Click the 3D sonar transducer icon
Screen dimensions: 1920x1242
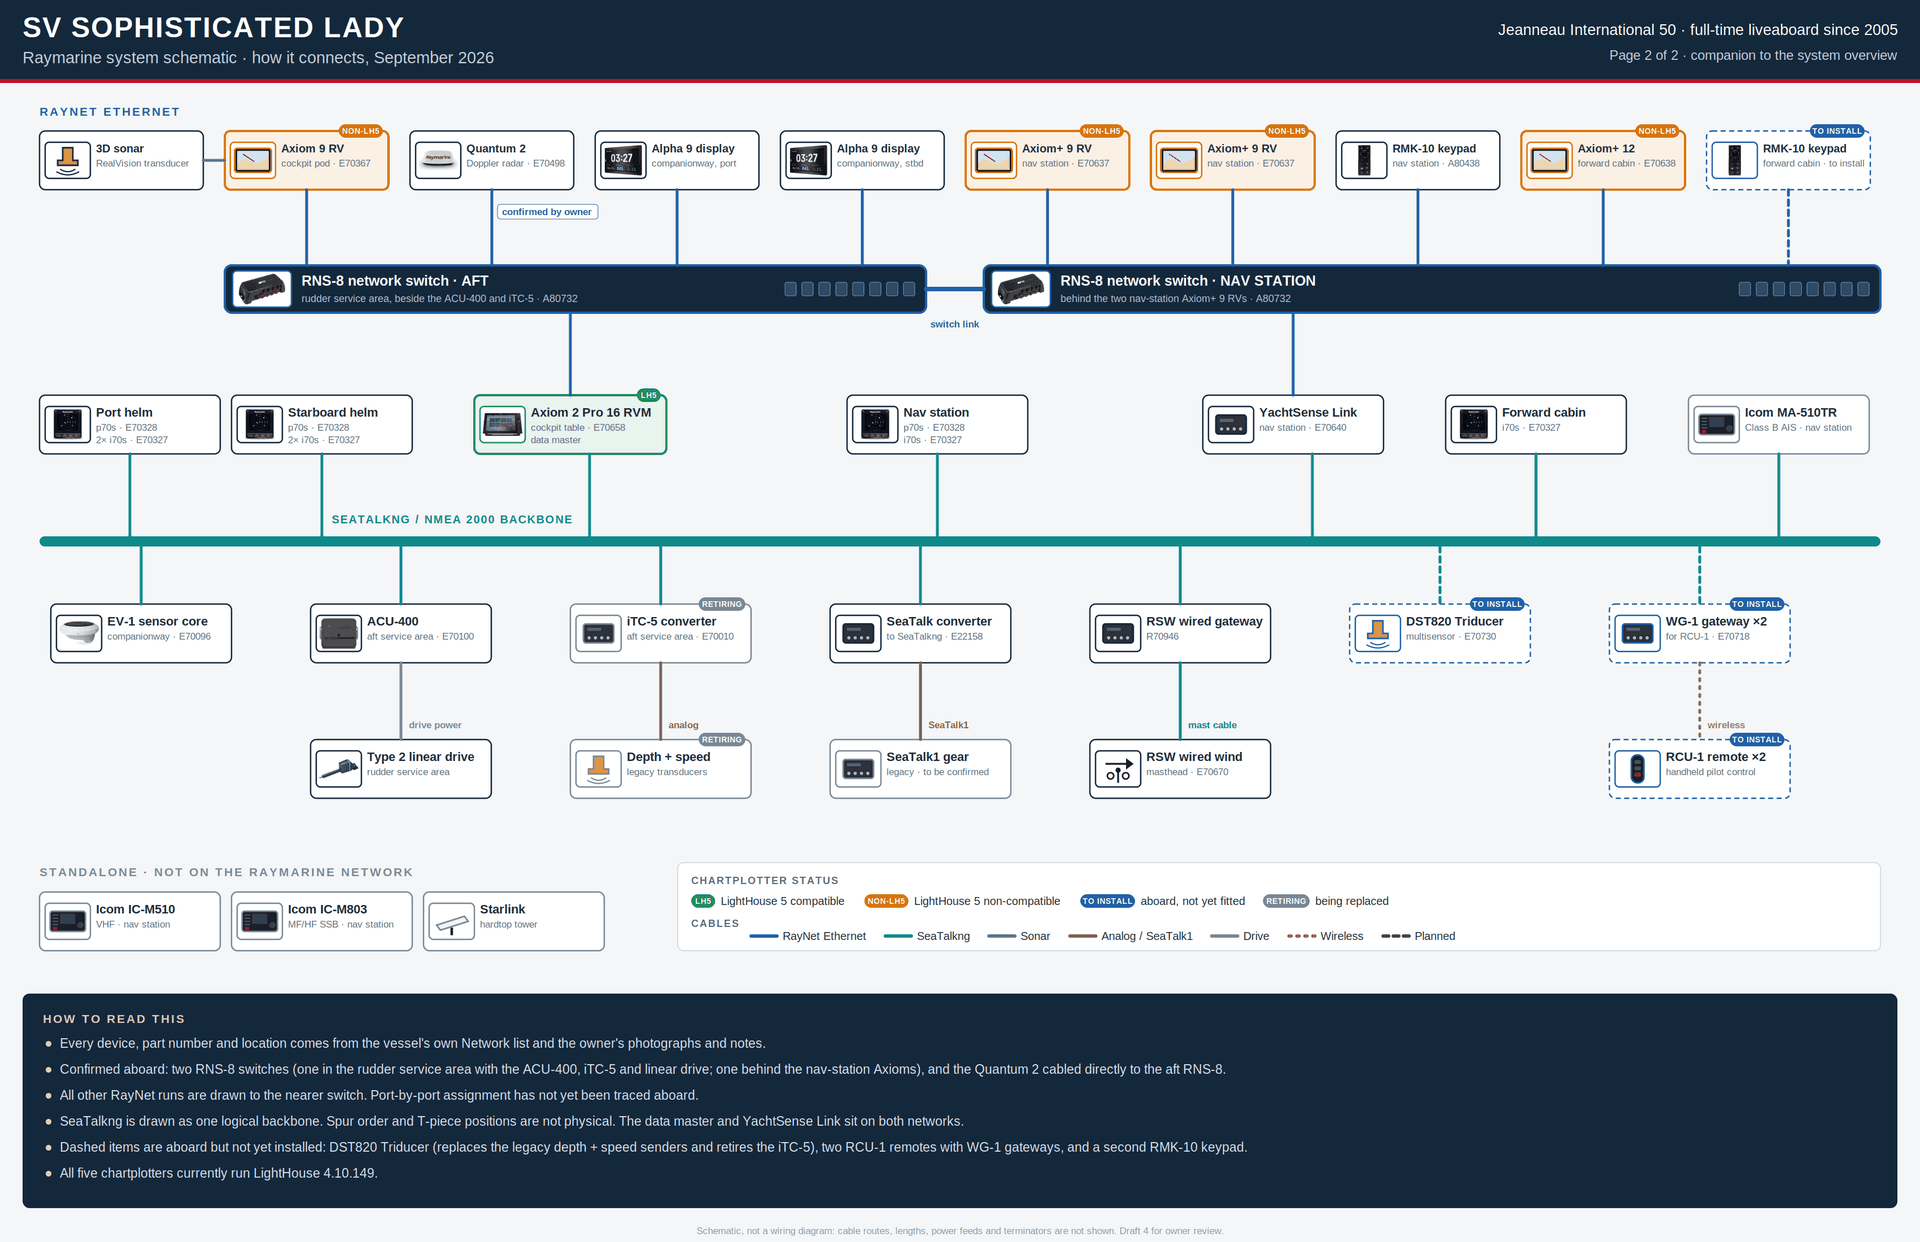pyautogui.click(x=68, y=160)
